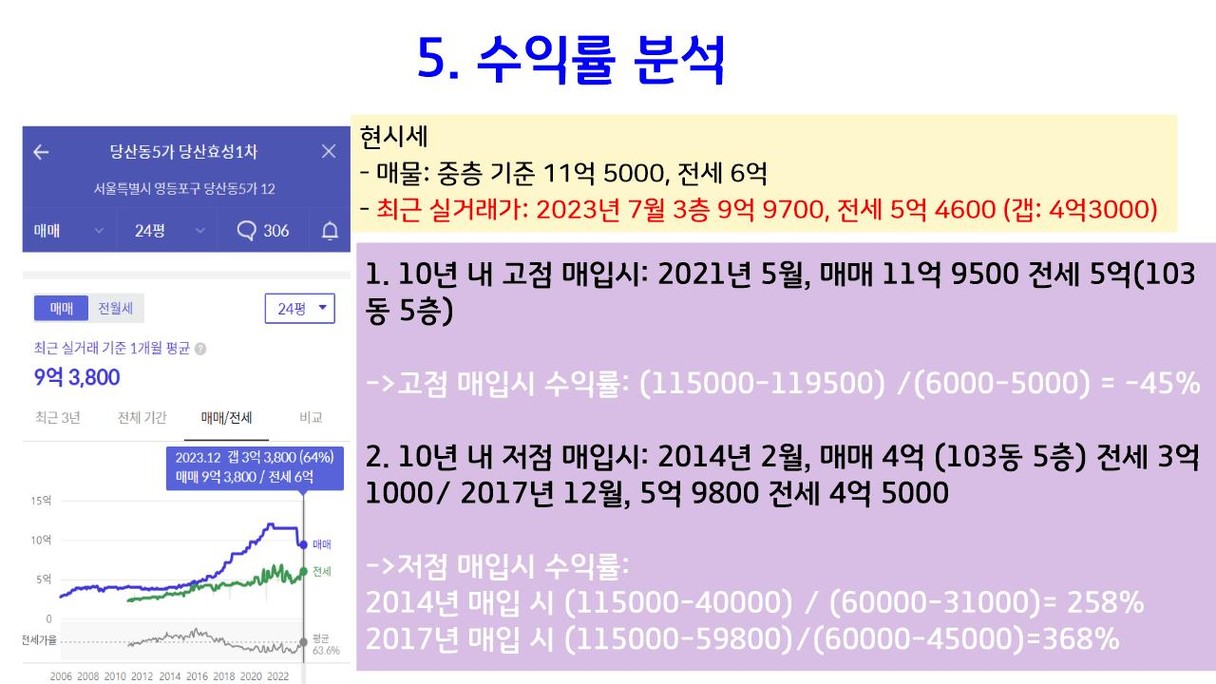Viewport: 1216px width, 684px height.
Task: Open the 306 comments bubble
Action: 263,231
